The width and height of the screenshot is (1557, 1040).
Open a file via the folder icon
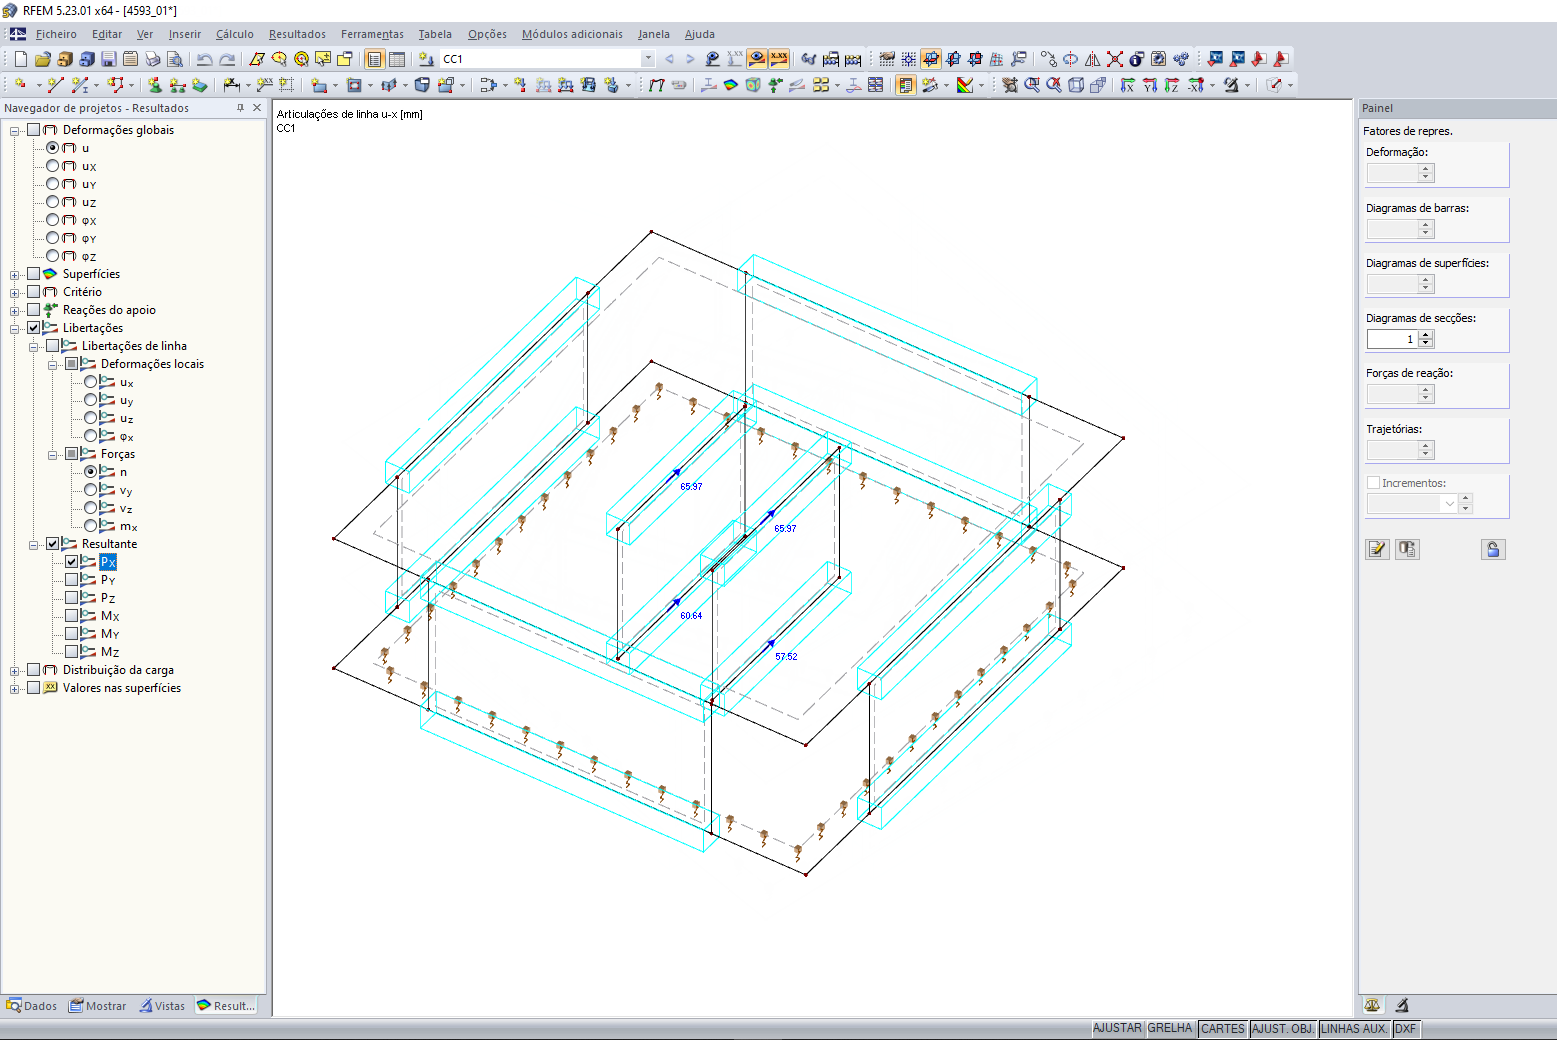[x=42, y=59]
